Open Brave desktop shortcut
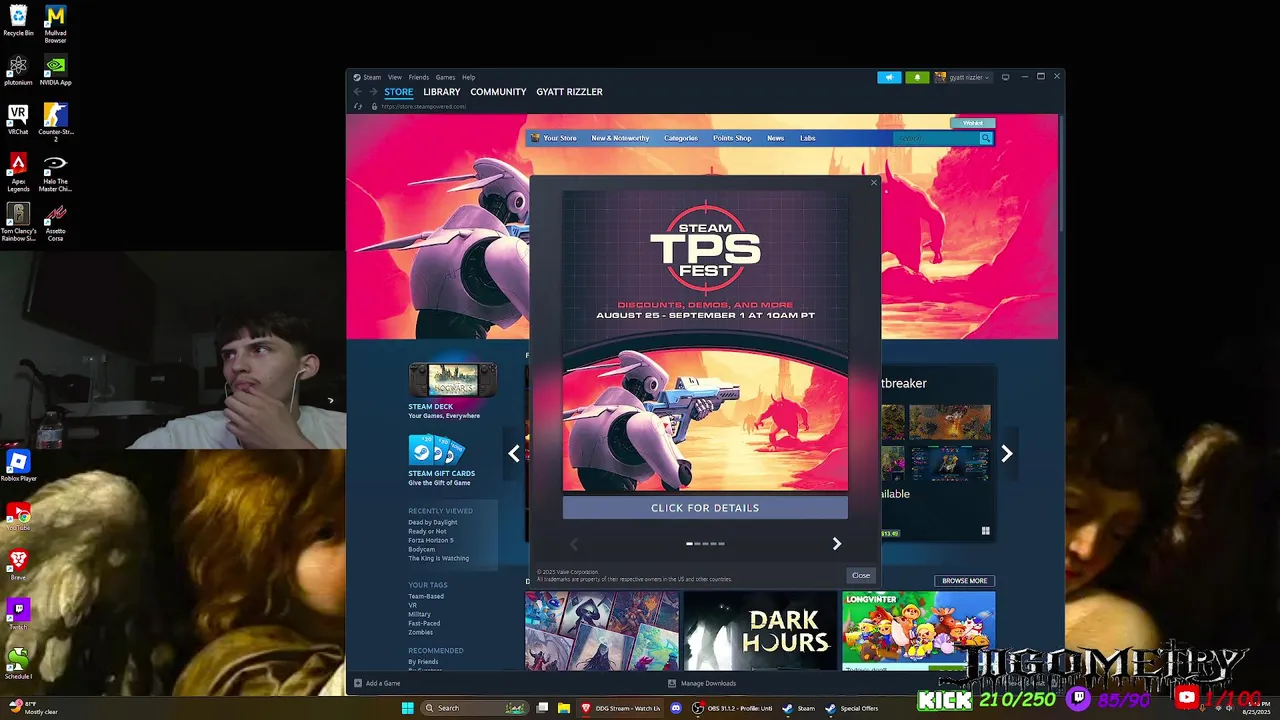1280x720 pixels. pyautogui.click(x=18, y=565)
